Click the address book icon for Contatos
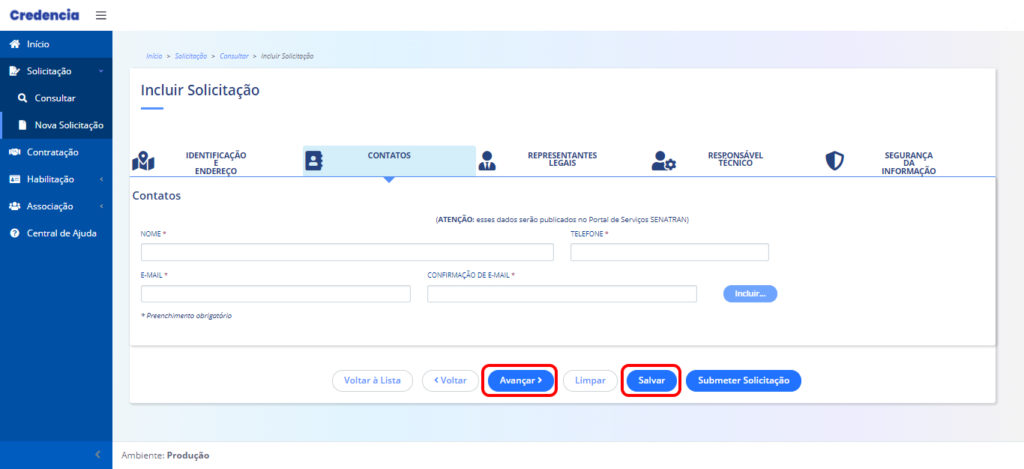 [x=315, y=161]
